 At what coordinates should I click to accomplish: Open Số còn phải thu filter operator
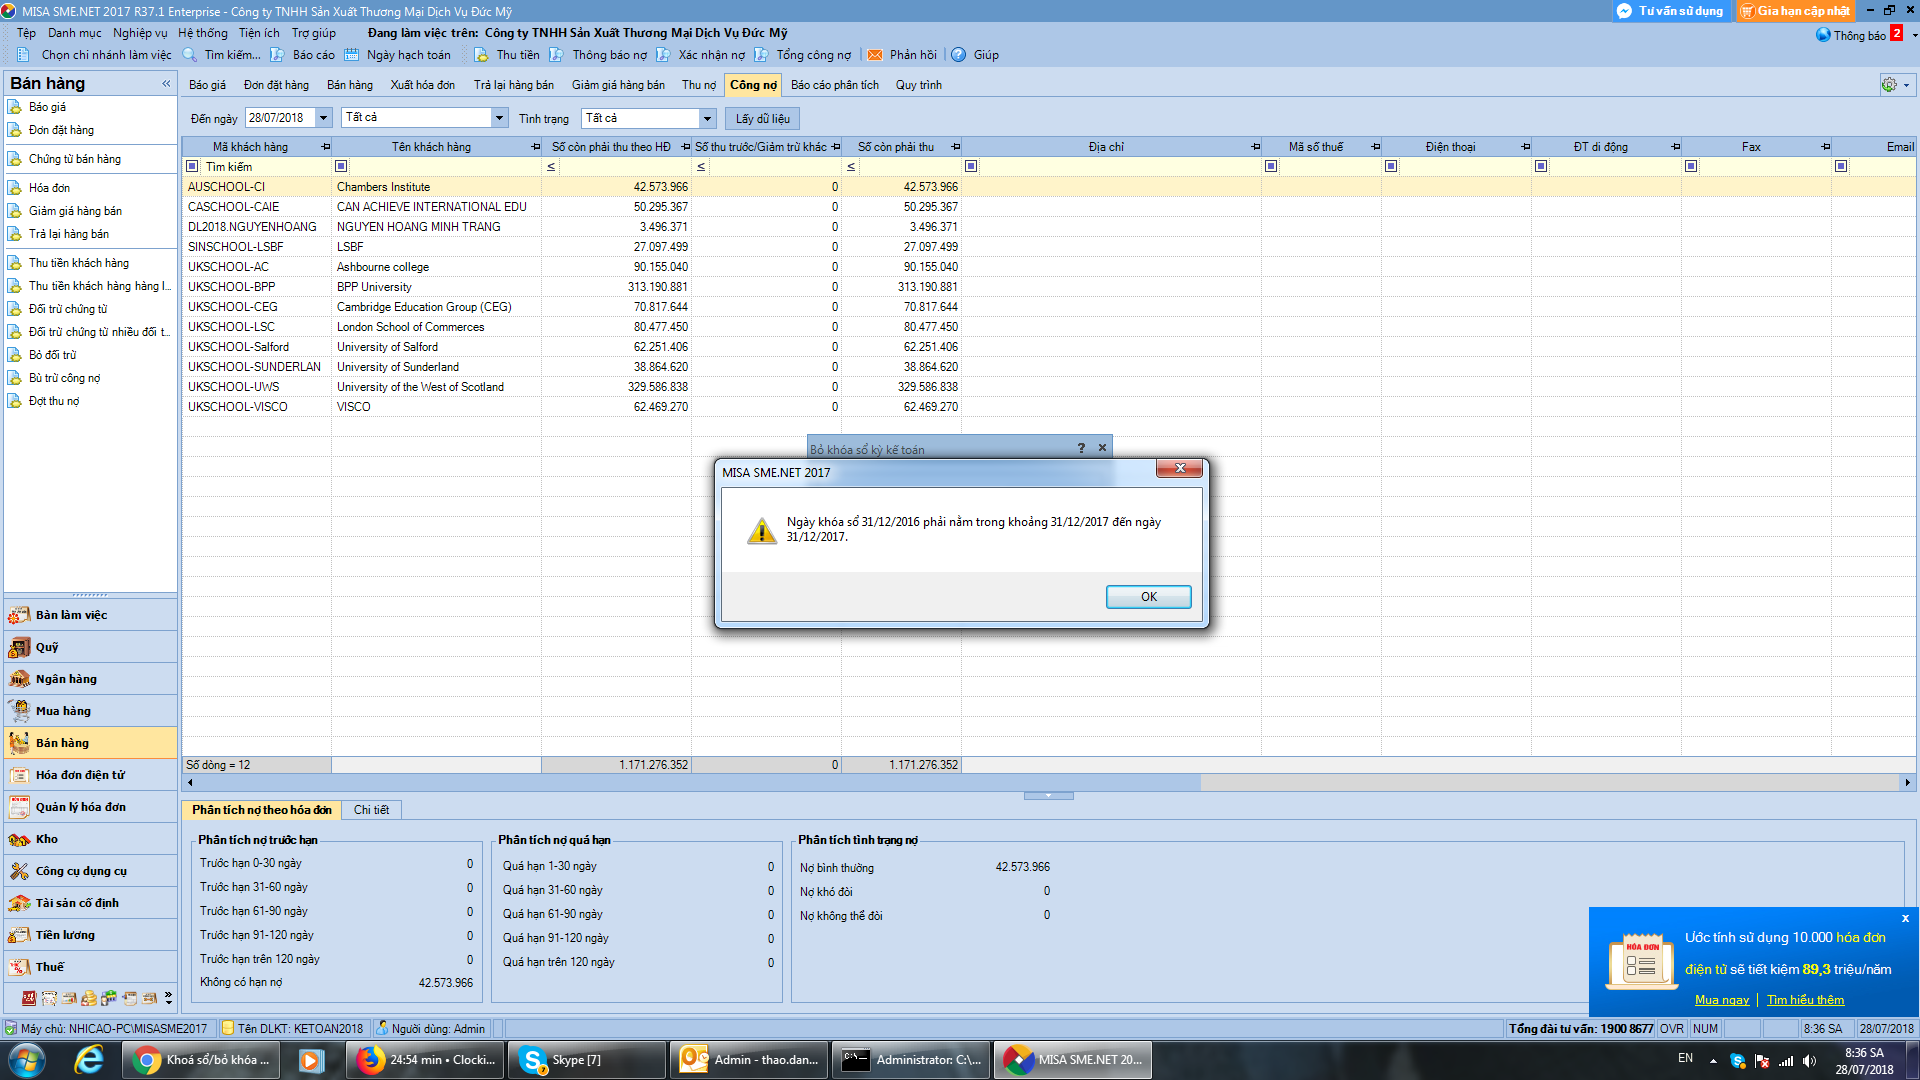click(851, 167)
